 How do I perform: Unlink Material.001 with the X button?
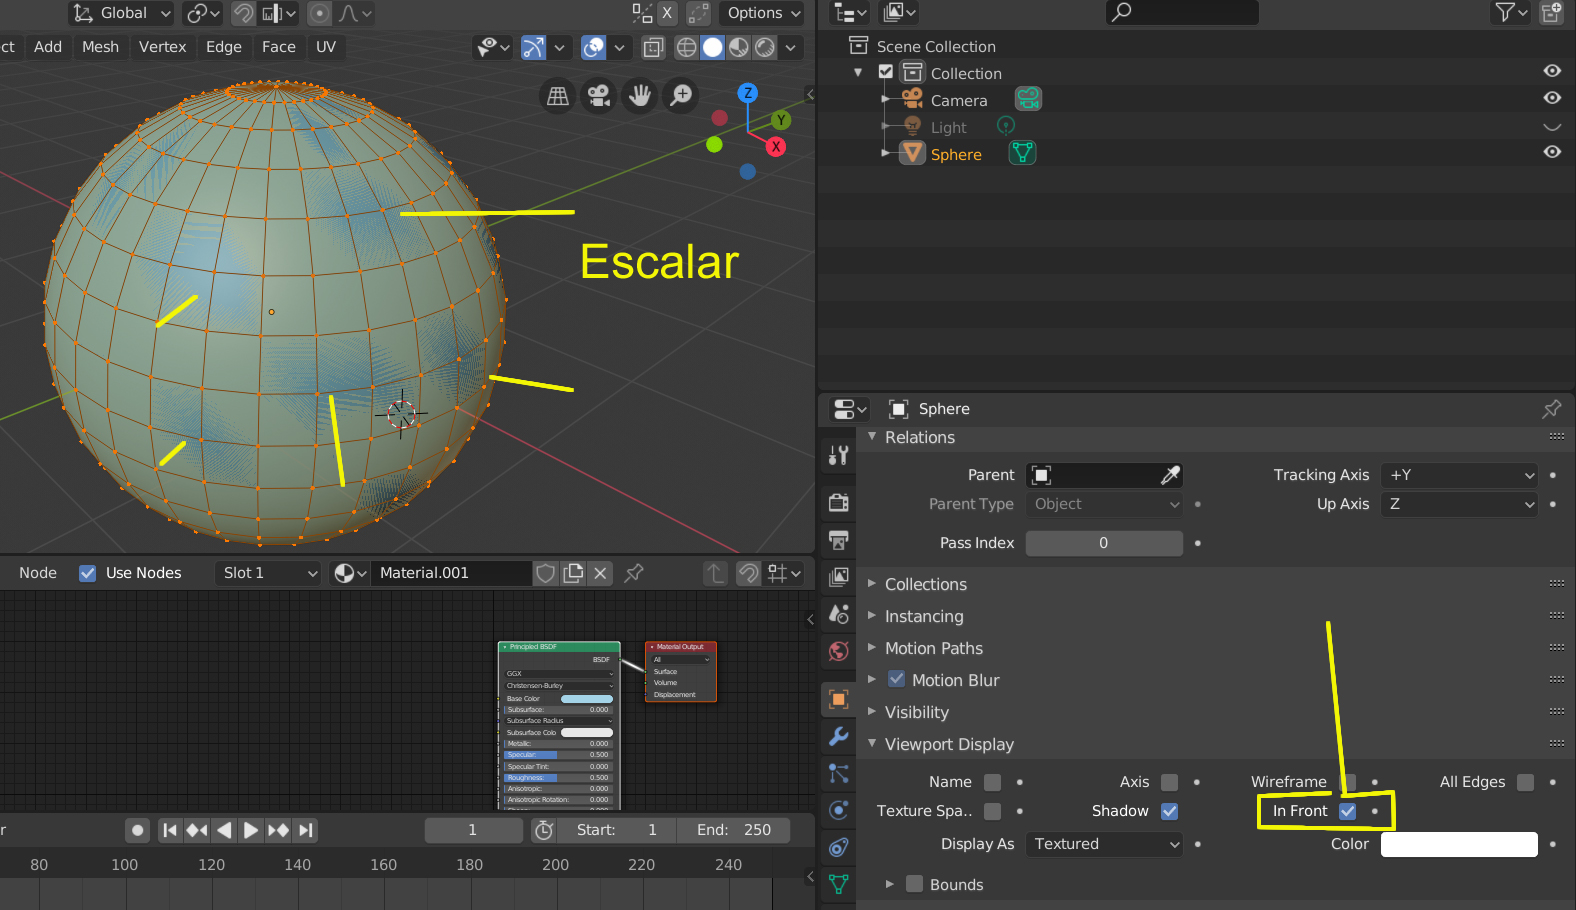[600, 573]
